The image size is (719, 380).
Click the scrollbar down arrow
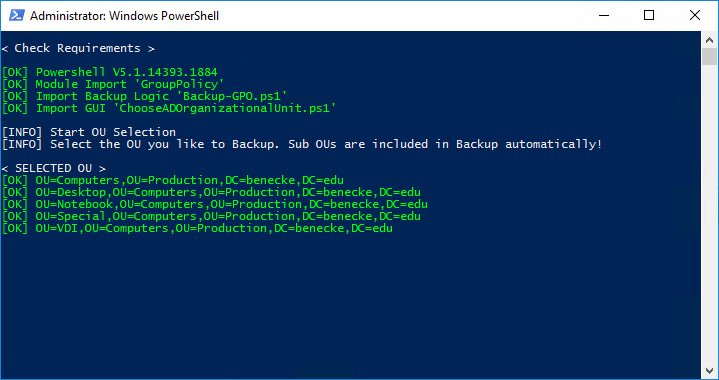tap(709, 369)
